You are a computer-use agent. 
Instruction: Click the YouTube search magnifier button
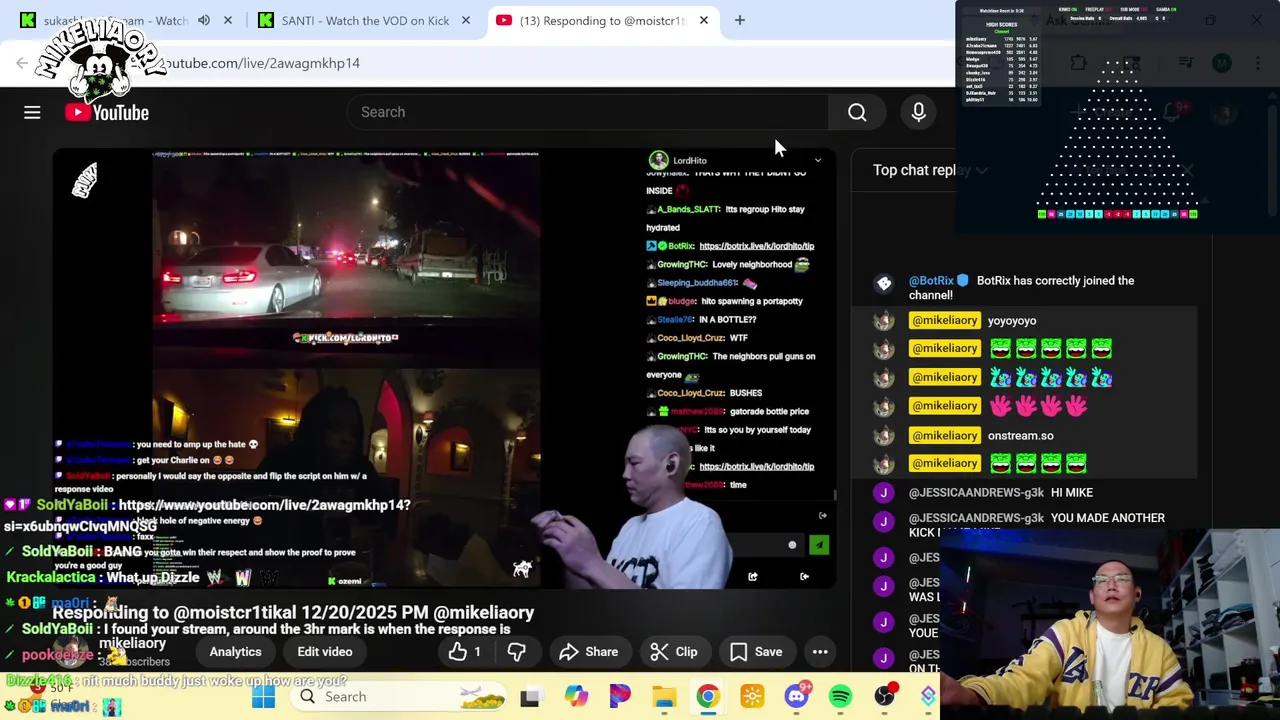(857, 112)
